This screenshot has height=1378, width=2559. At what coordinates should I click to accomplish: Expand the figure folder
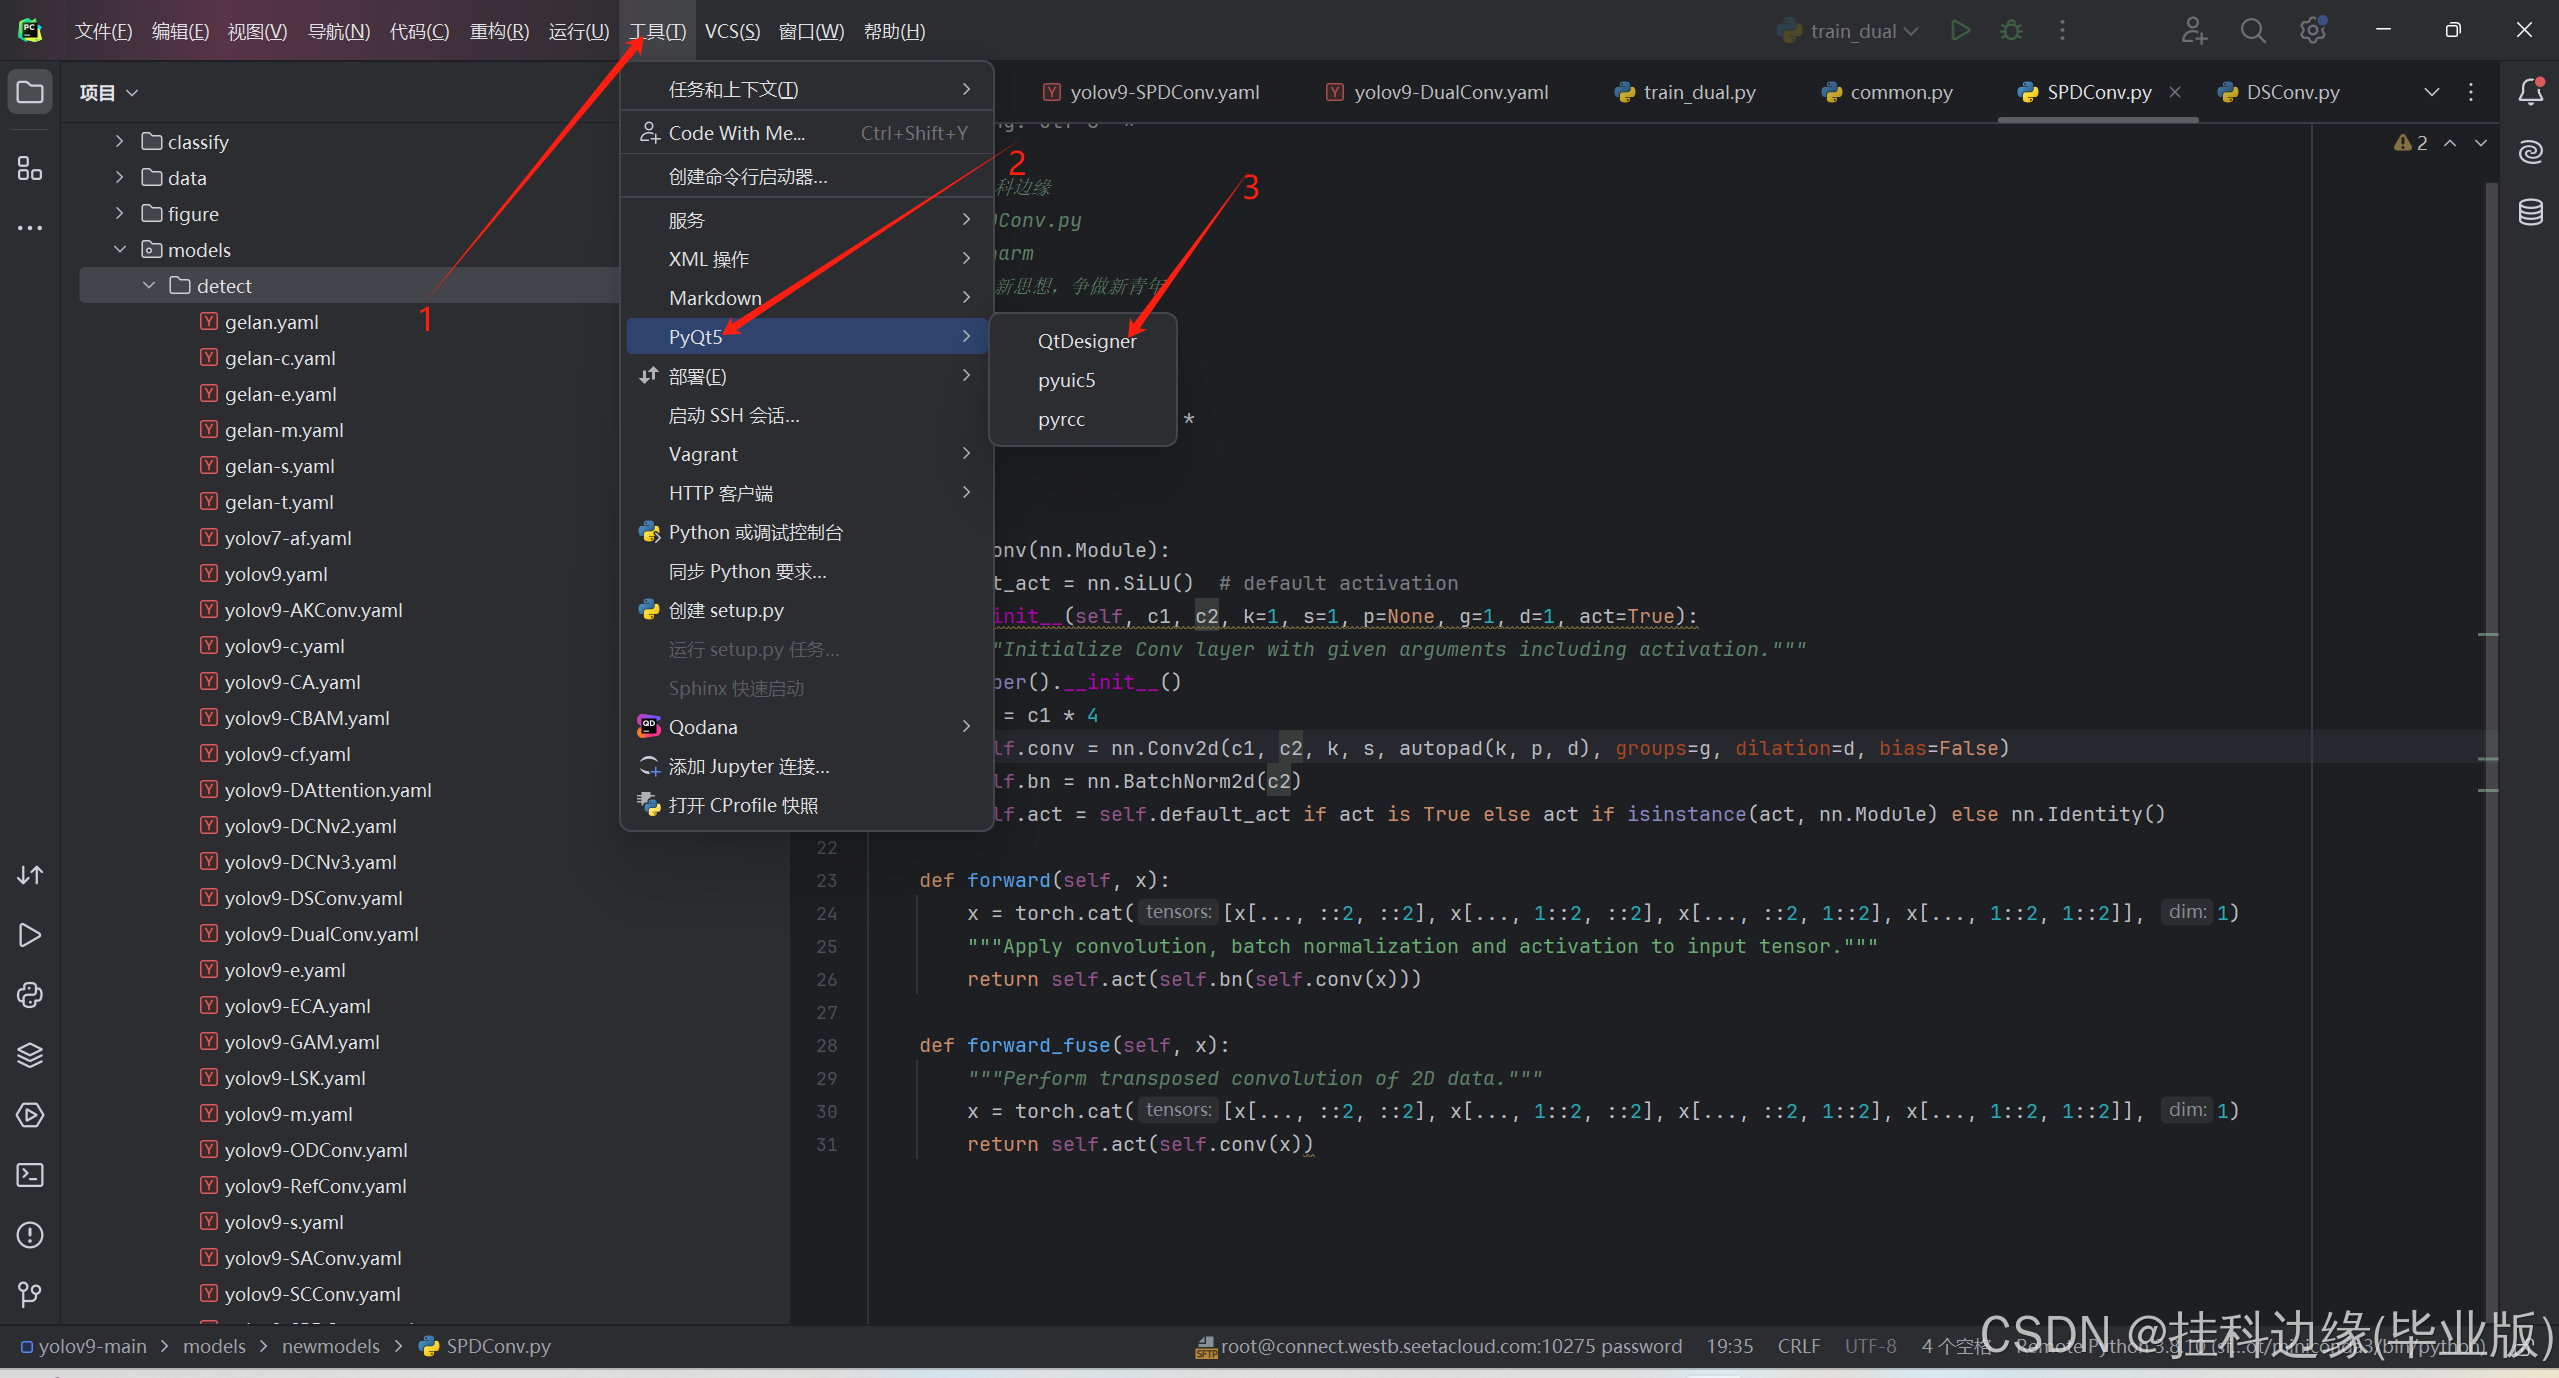tap(120, 213)
